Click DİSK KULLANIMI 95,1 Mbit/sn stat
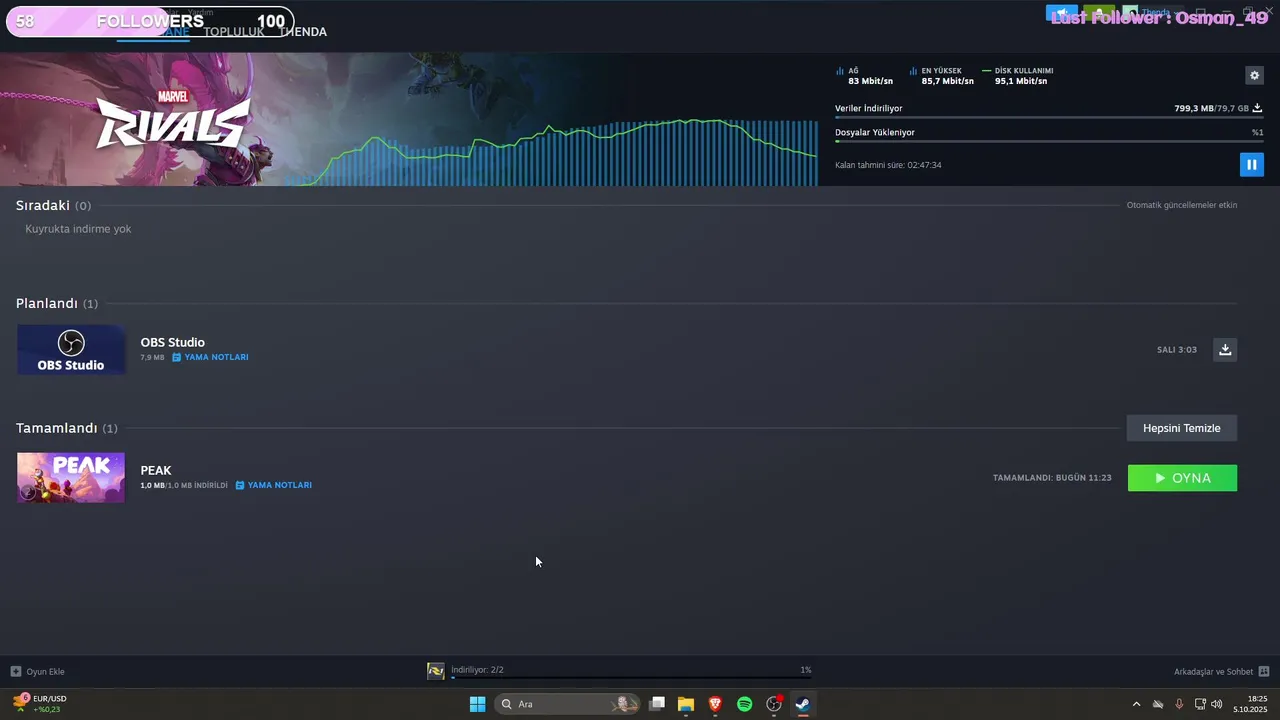Viewport: 1280px width, 720px height. [1017, 76]
